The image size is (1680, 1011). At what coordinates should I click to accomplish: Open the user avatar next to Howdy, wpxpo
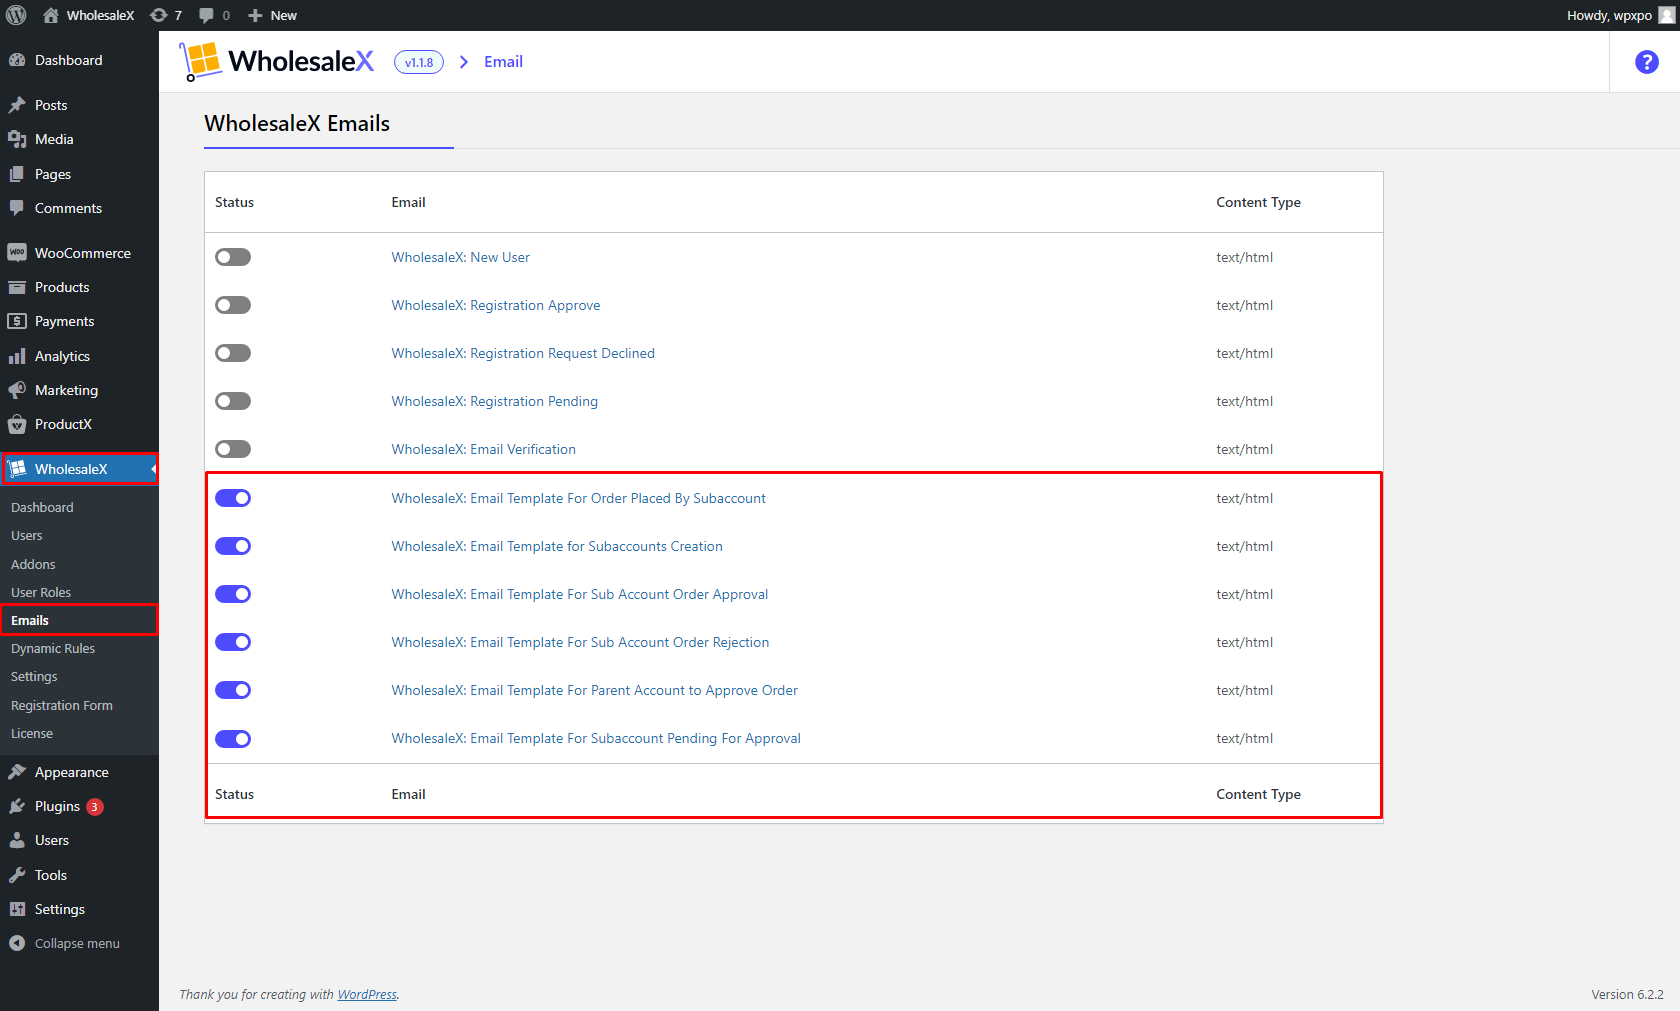1666,15
